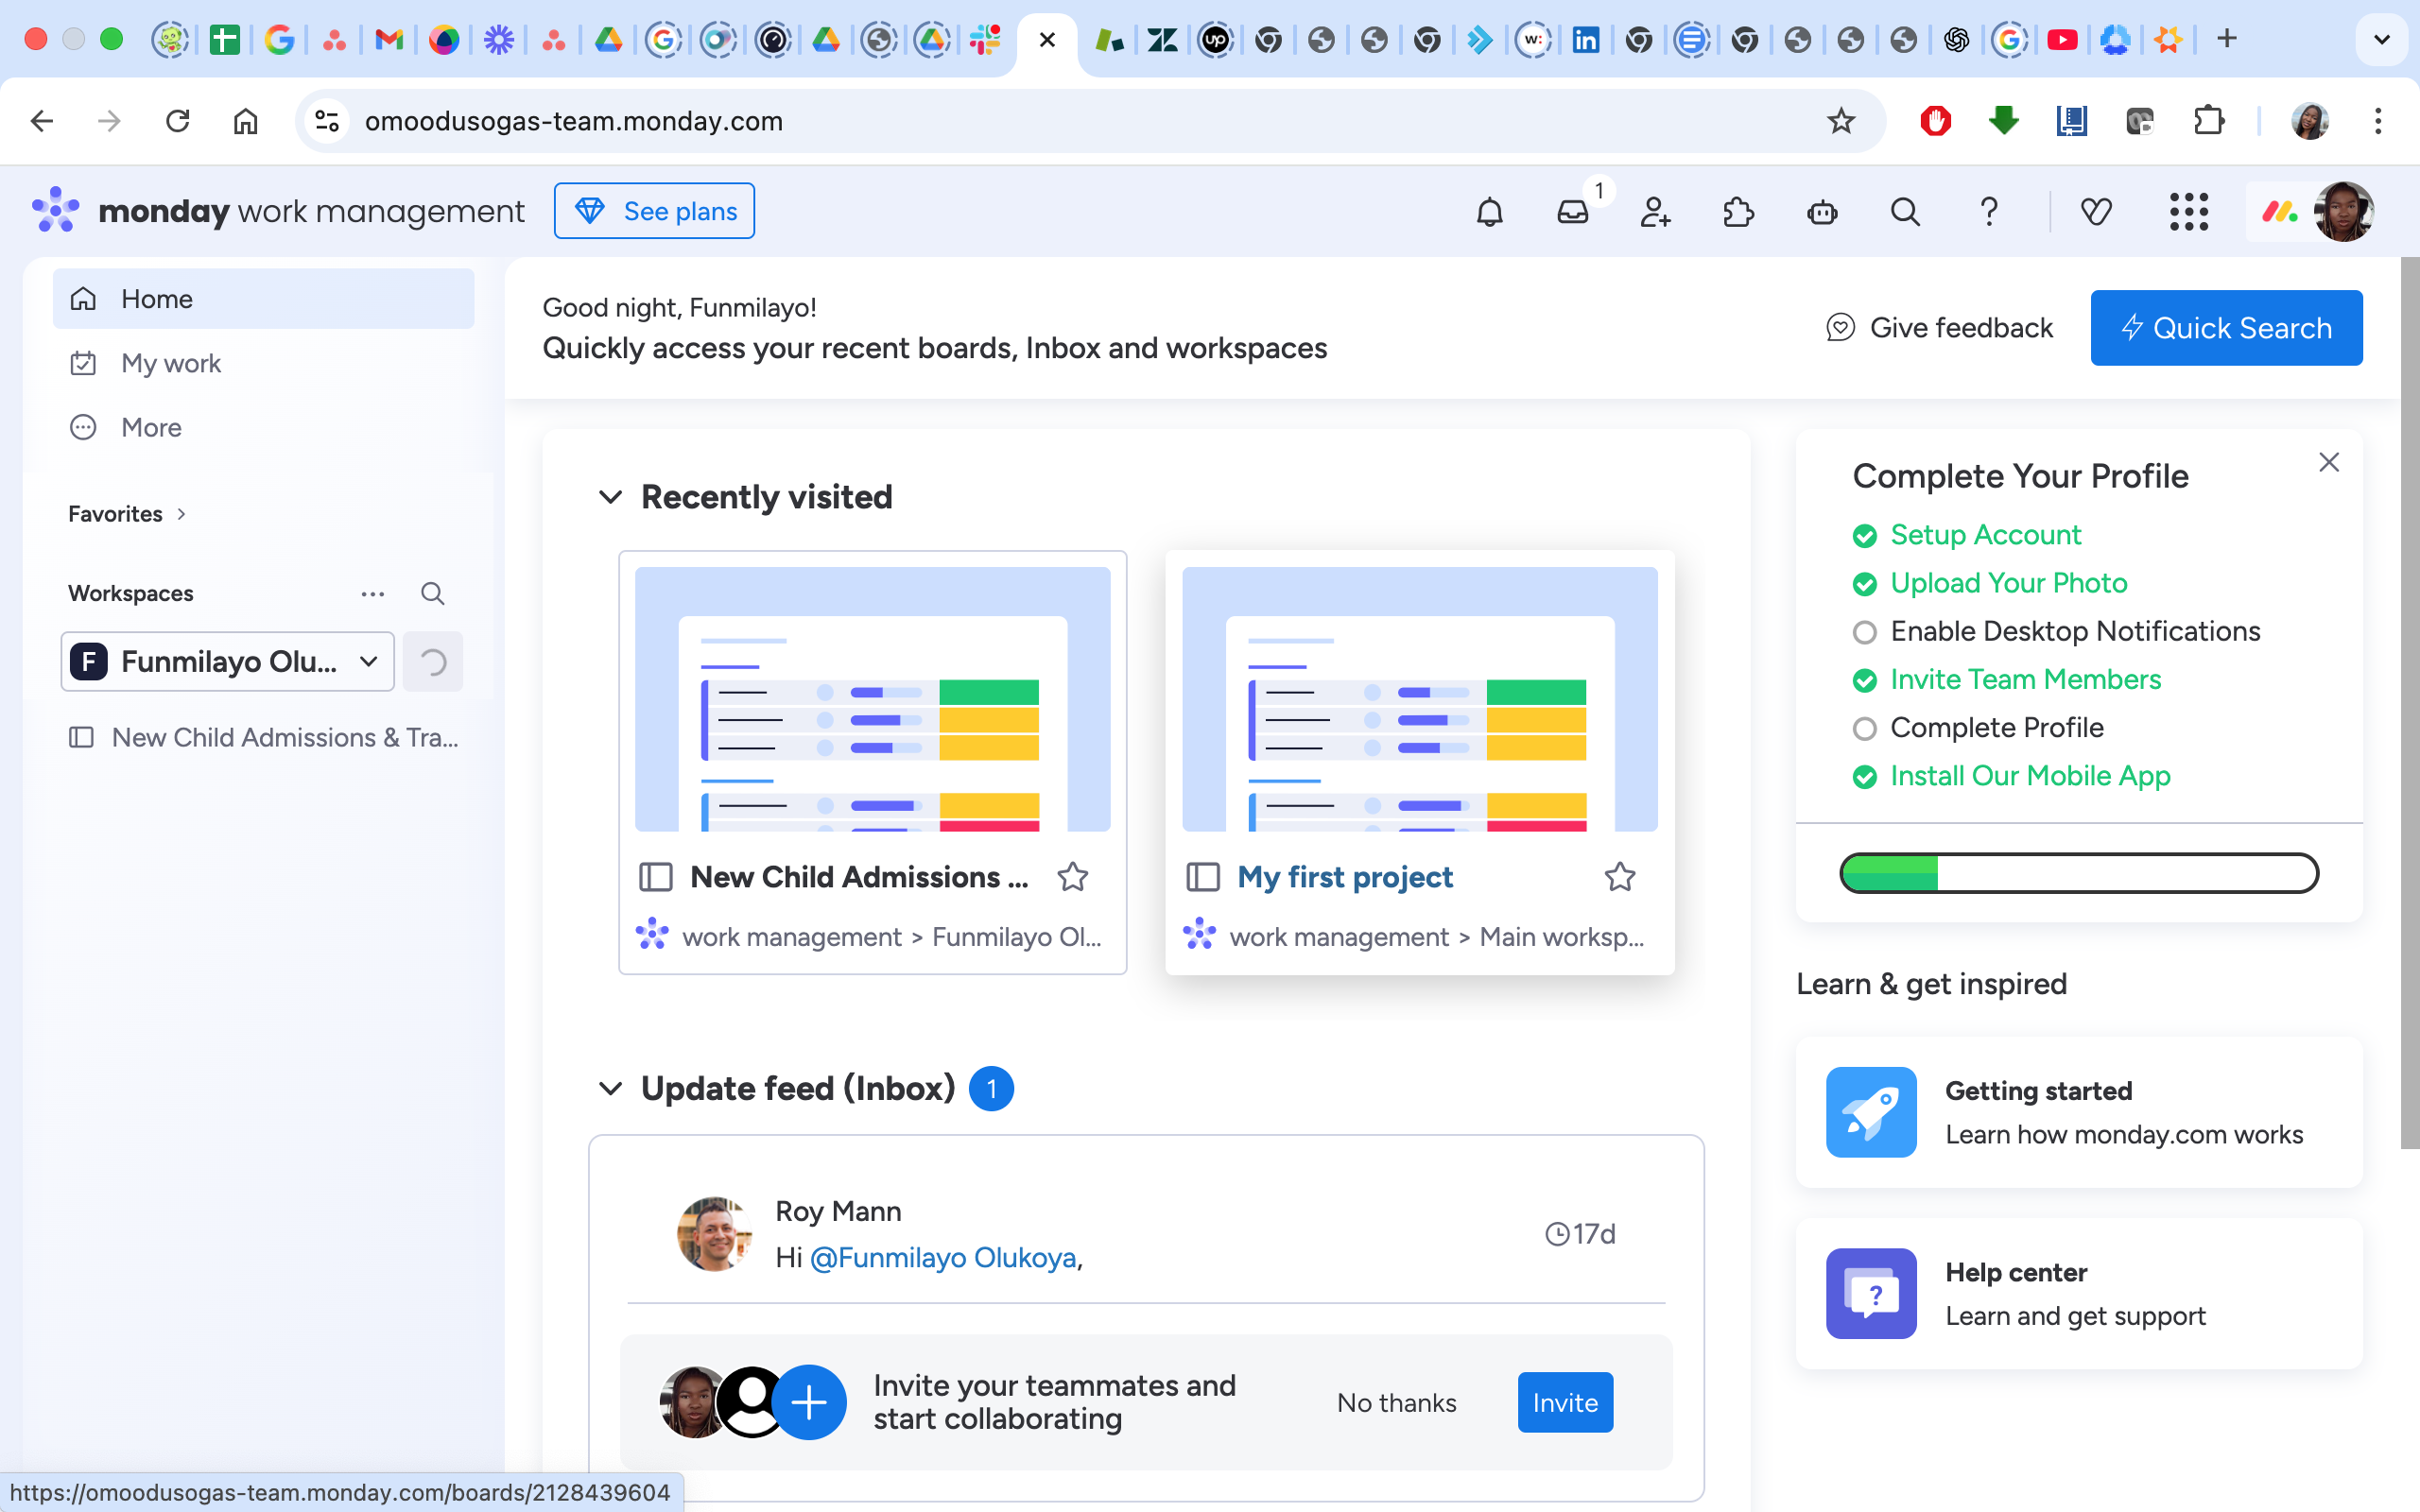2420x1512 pixels.
Task: Click Give feedback
Action: pyautogui.click(x=1939, y=328)
